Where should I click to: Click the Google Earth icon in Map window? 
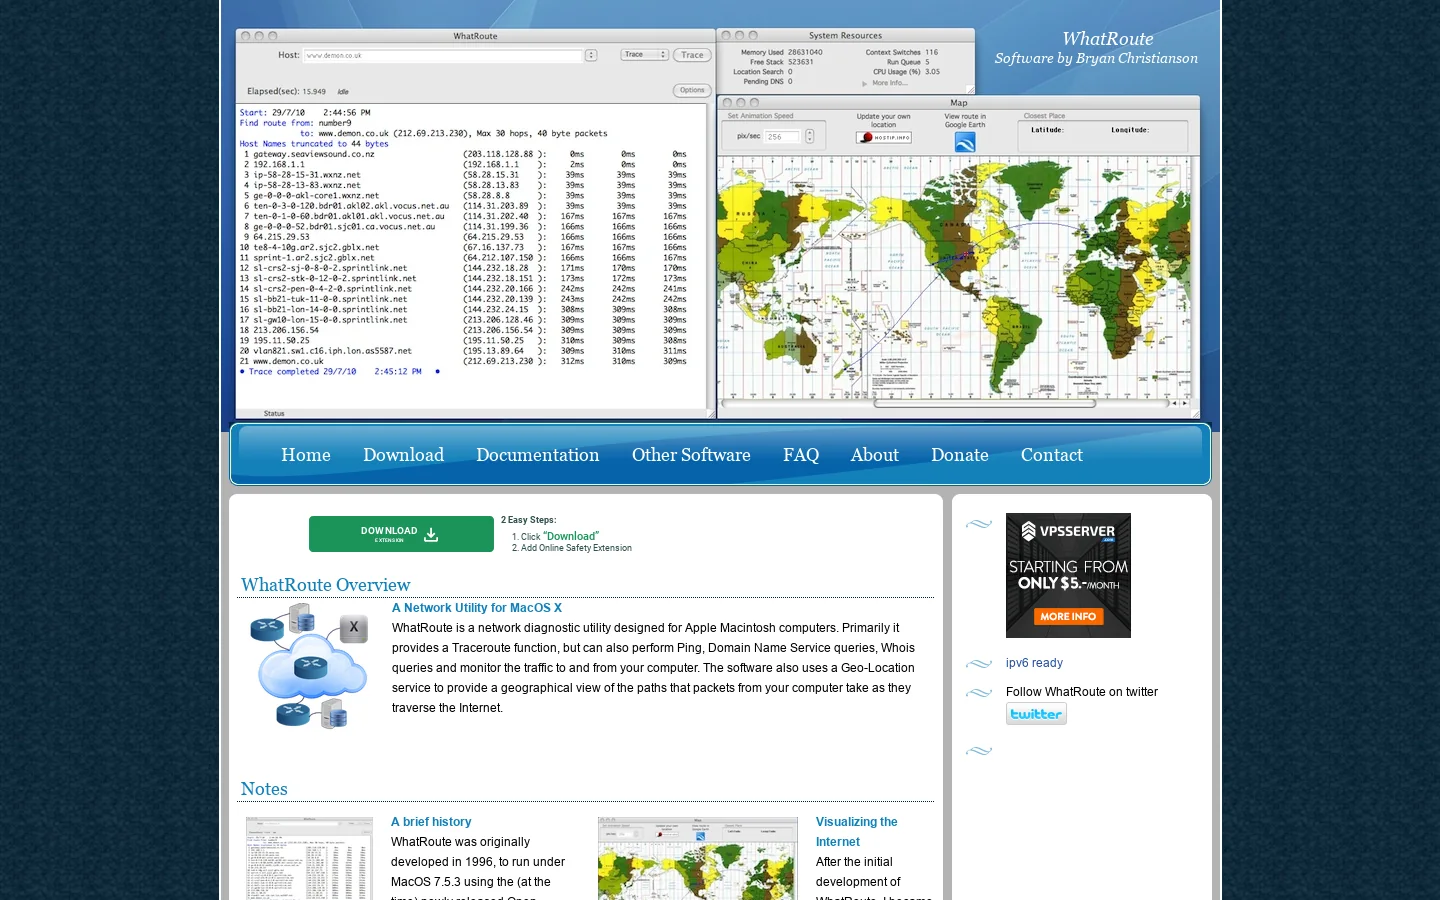965,142
